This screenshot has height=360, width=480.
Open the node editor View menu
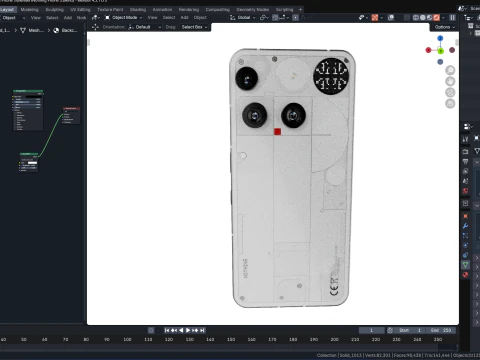tap(35, 18)
